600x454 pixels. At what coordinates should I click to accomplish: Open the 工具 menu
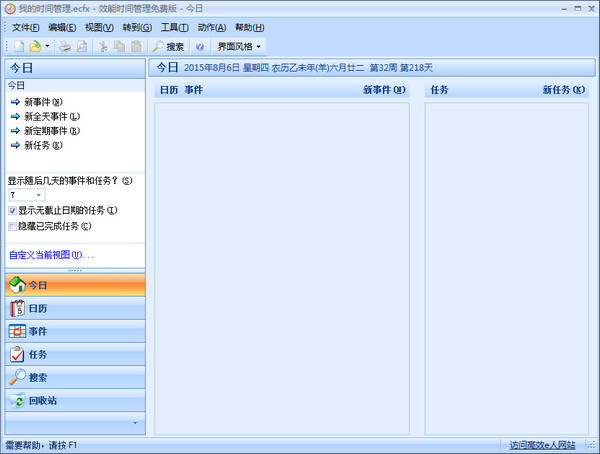174,27
